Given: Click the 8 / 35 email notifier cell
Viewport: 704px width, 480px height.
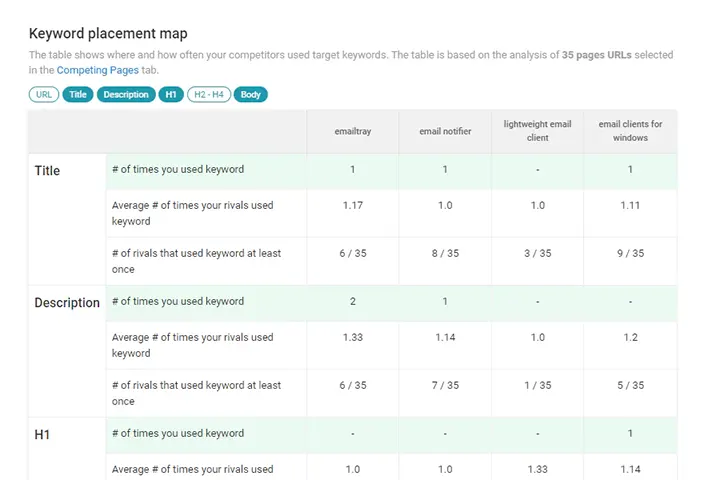Looking at the screenshot, I should click(x=445, y=253).
